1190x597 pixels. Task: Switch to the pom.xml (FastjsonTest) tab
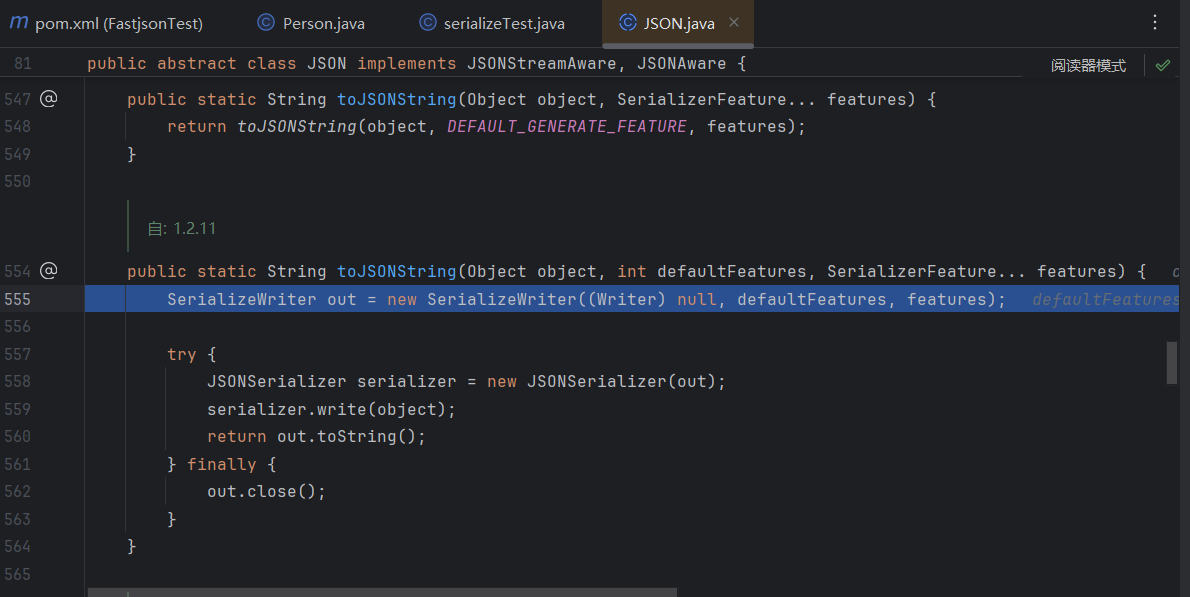coord(118,23)
